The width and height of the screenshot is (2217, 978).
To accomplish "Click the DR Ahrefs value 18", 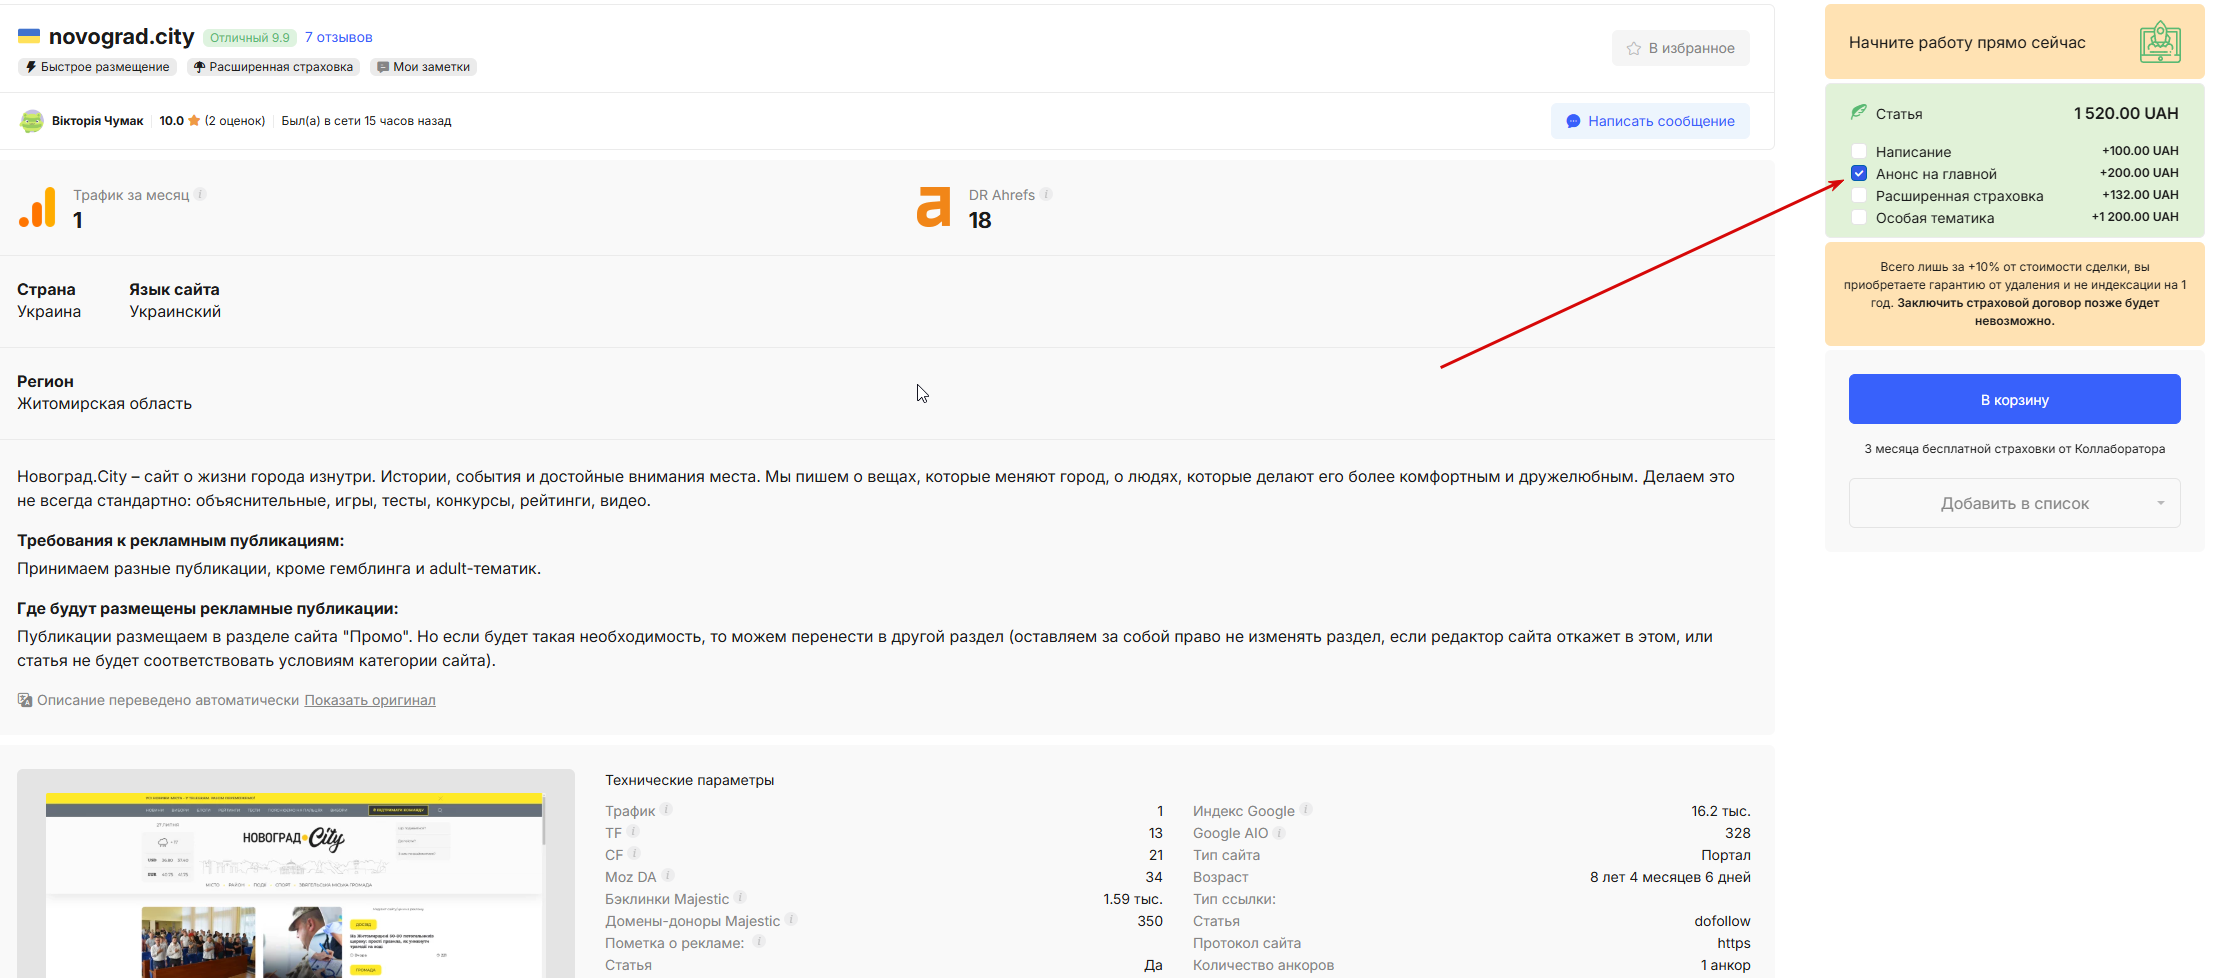I will coord(980,220).
